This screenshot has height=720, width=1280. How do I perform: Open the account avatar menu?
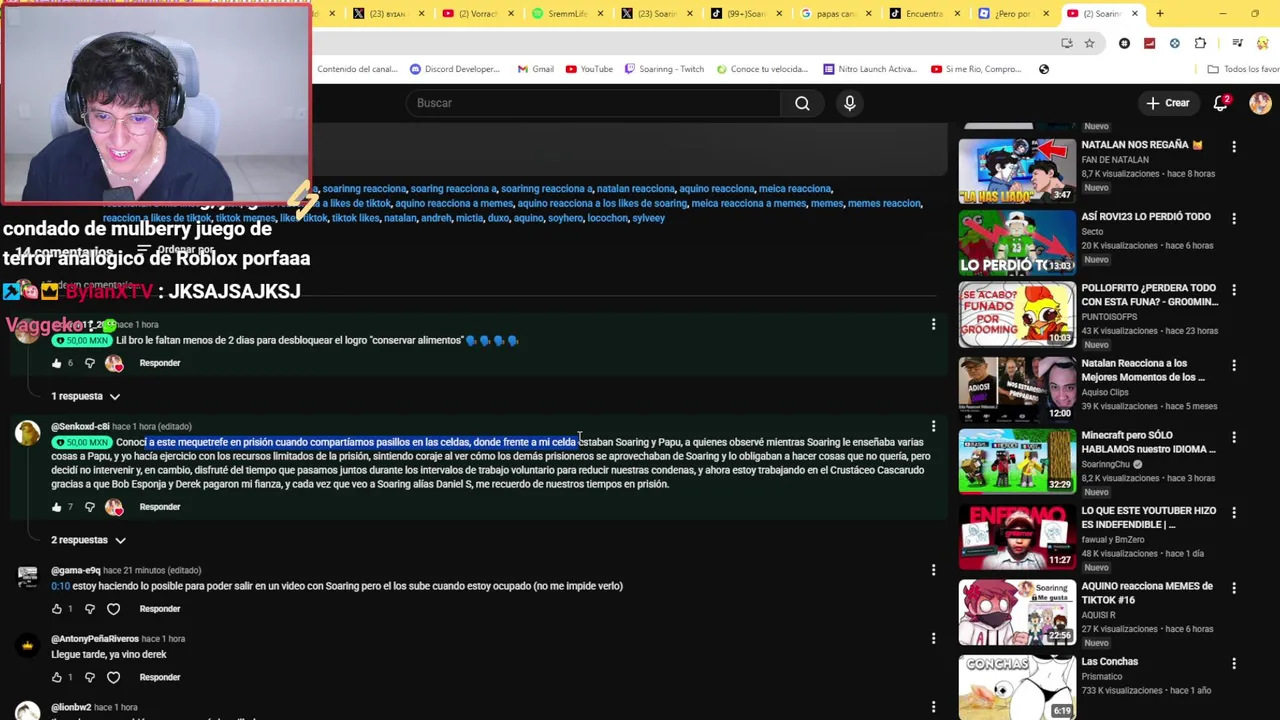click(1259, 103)
